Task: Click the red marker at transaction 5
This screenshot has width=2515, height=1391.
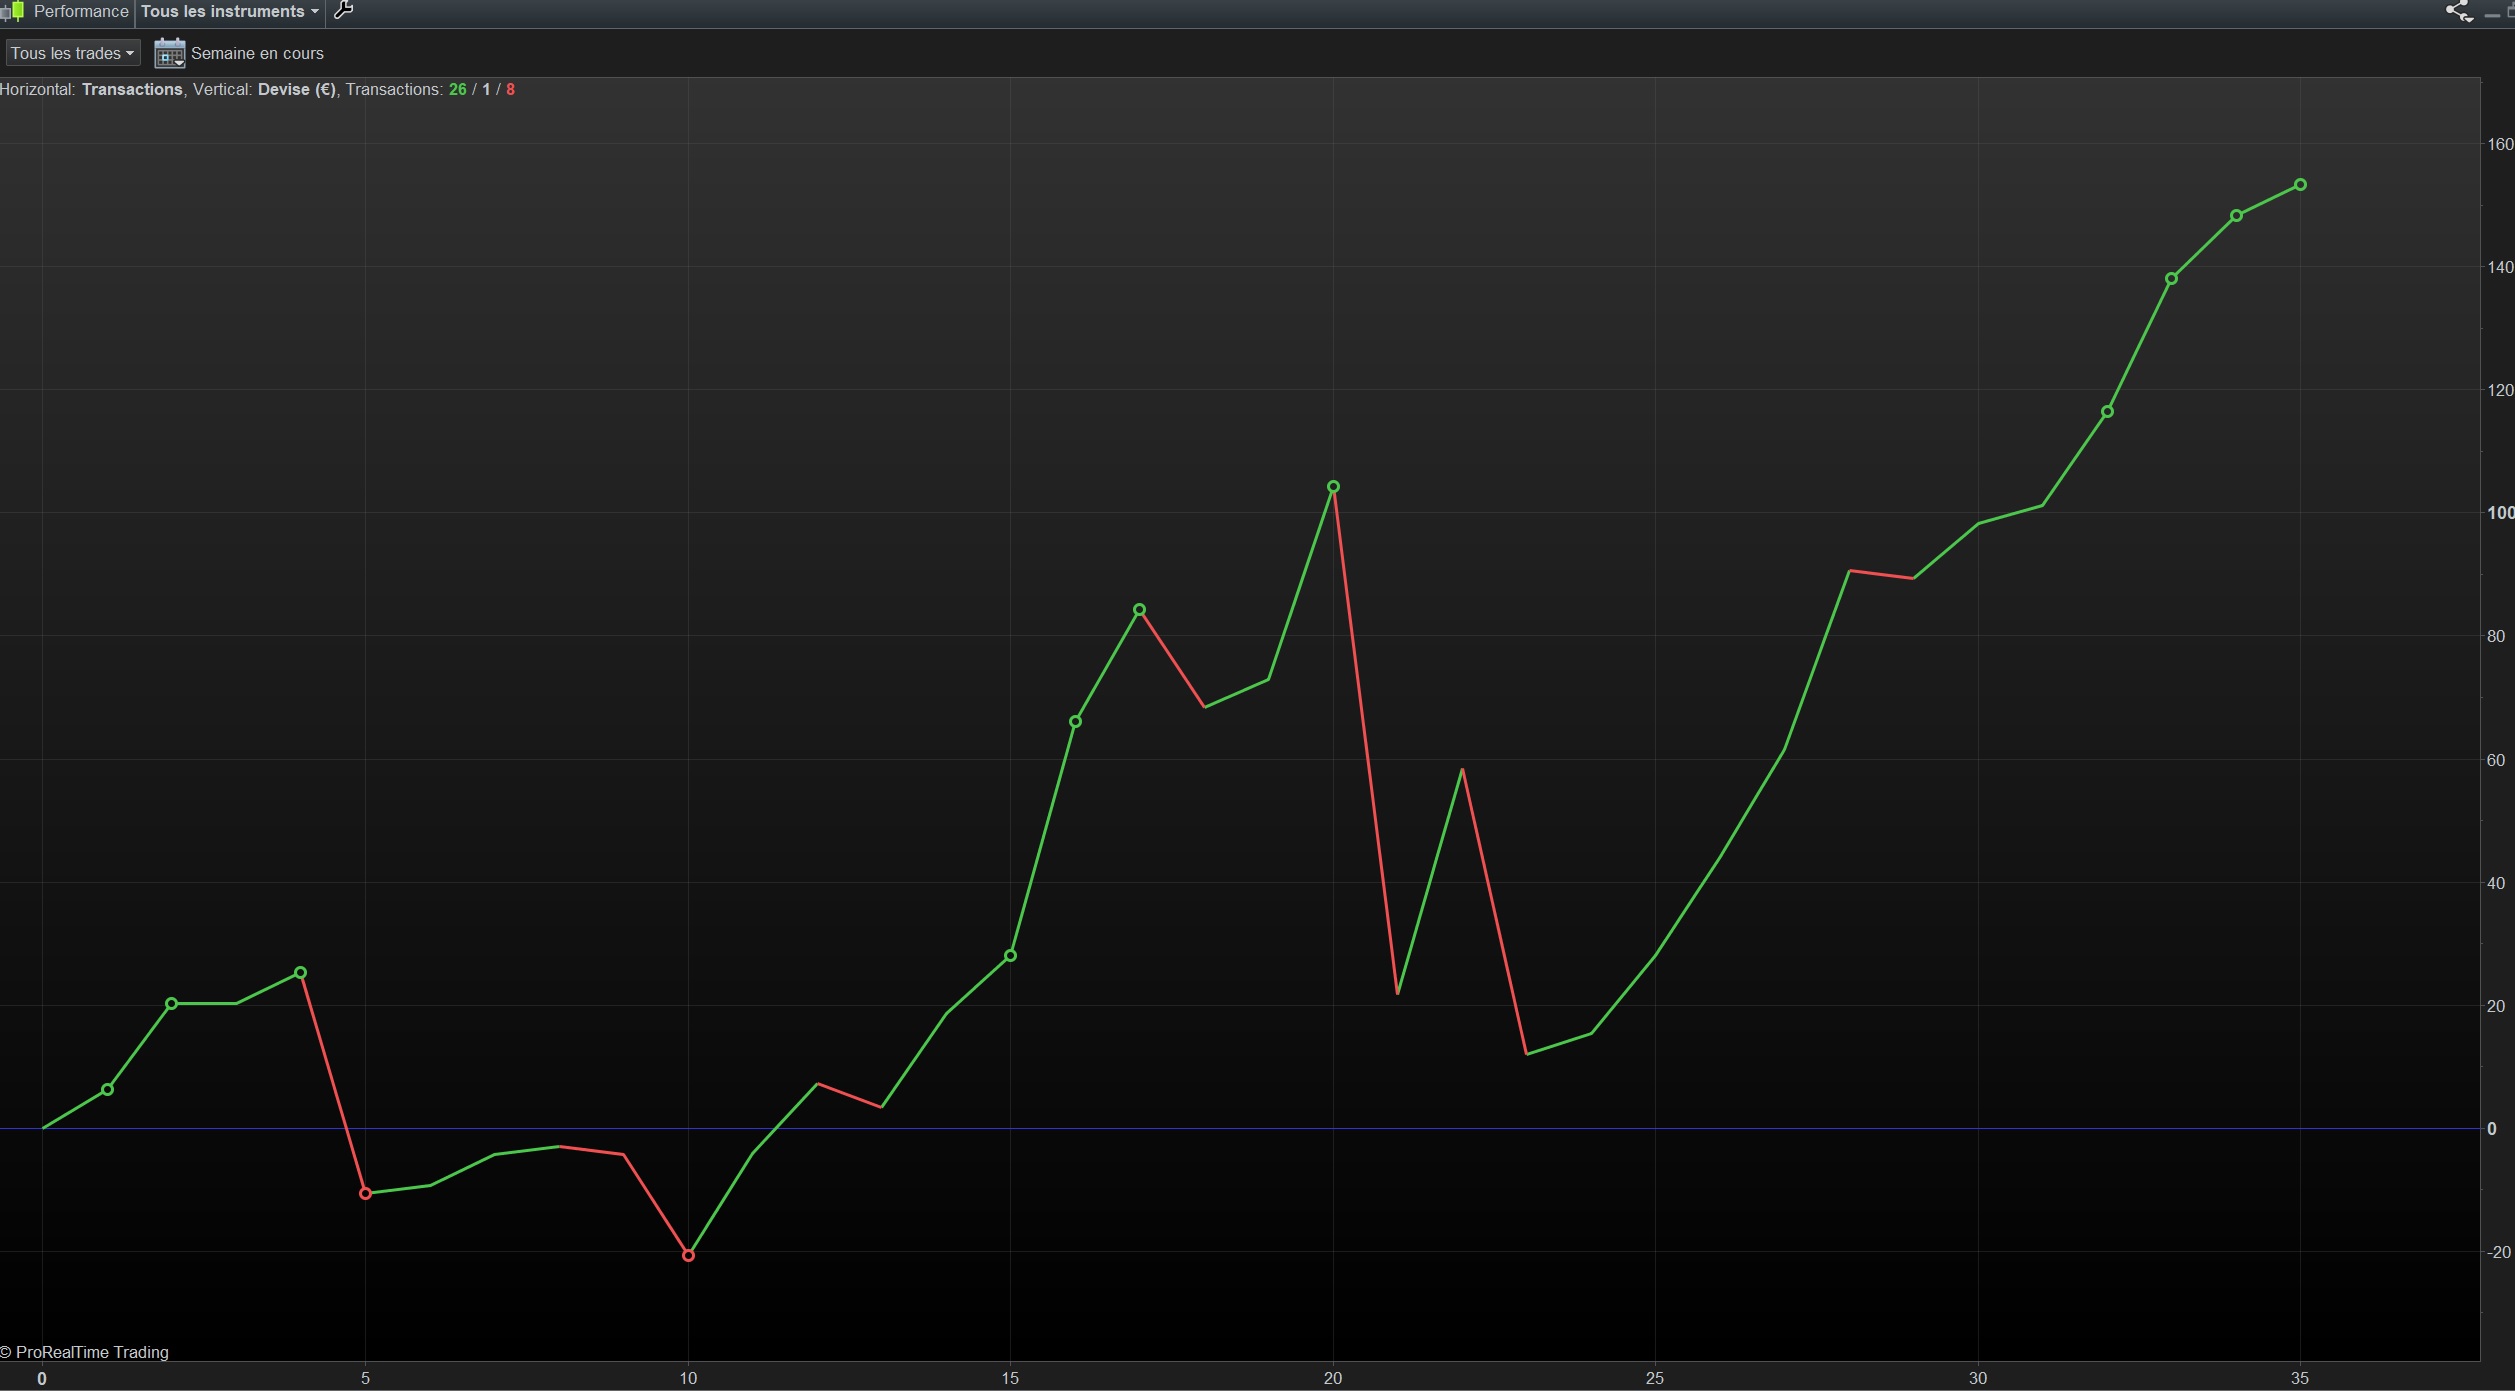Action: (365, 1193)
